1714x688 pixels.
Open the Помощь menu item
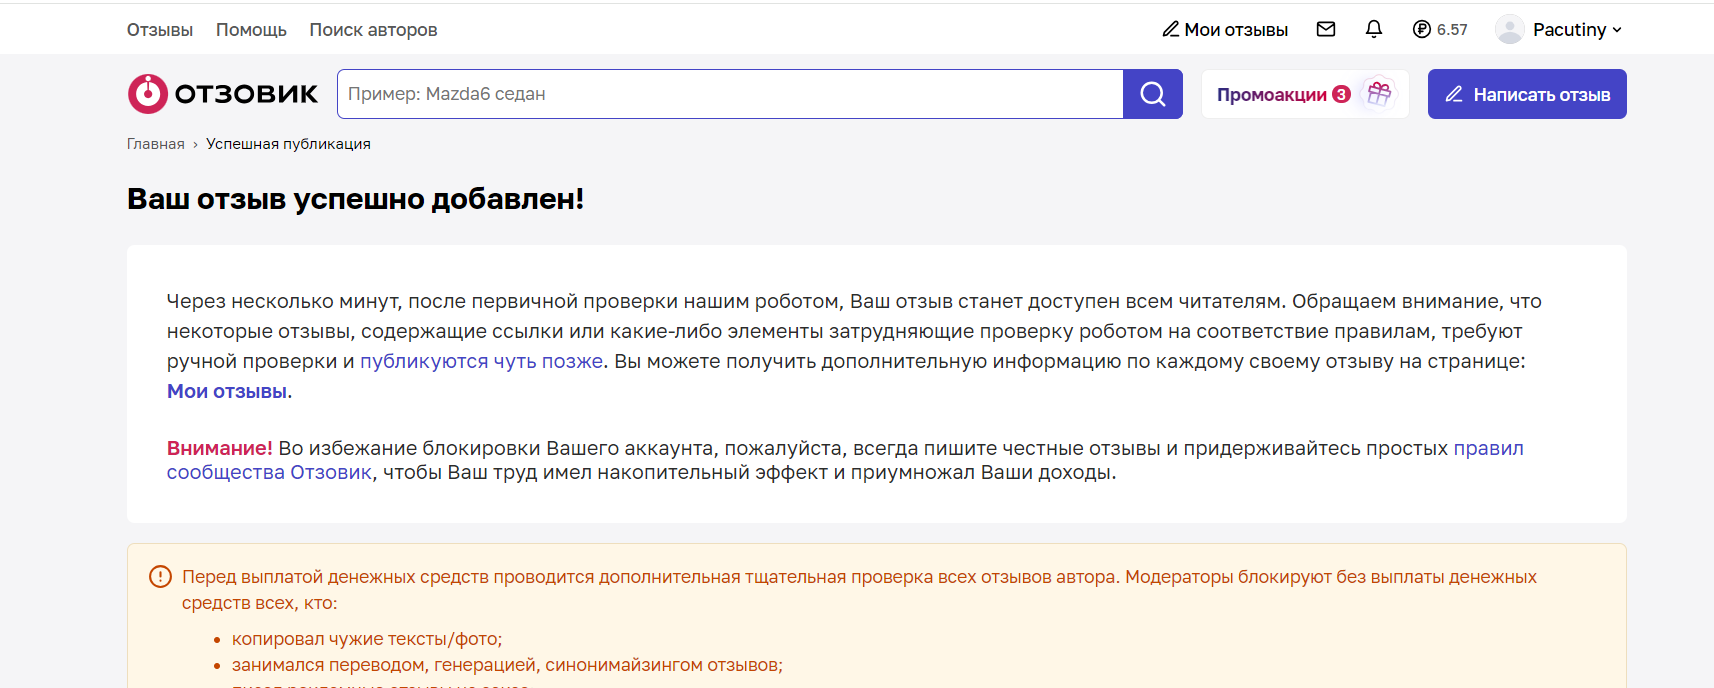point(251,30)
